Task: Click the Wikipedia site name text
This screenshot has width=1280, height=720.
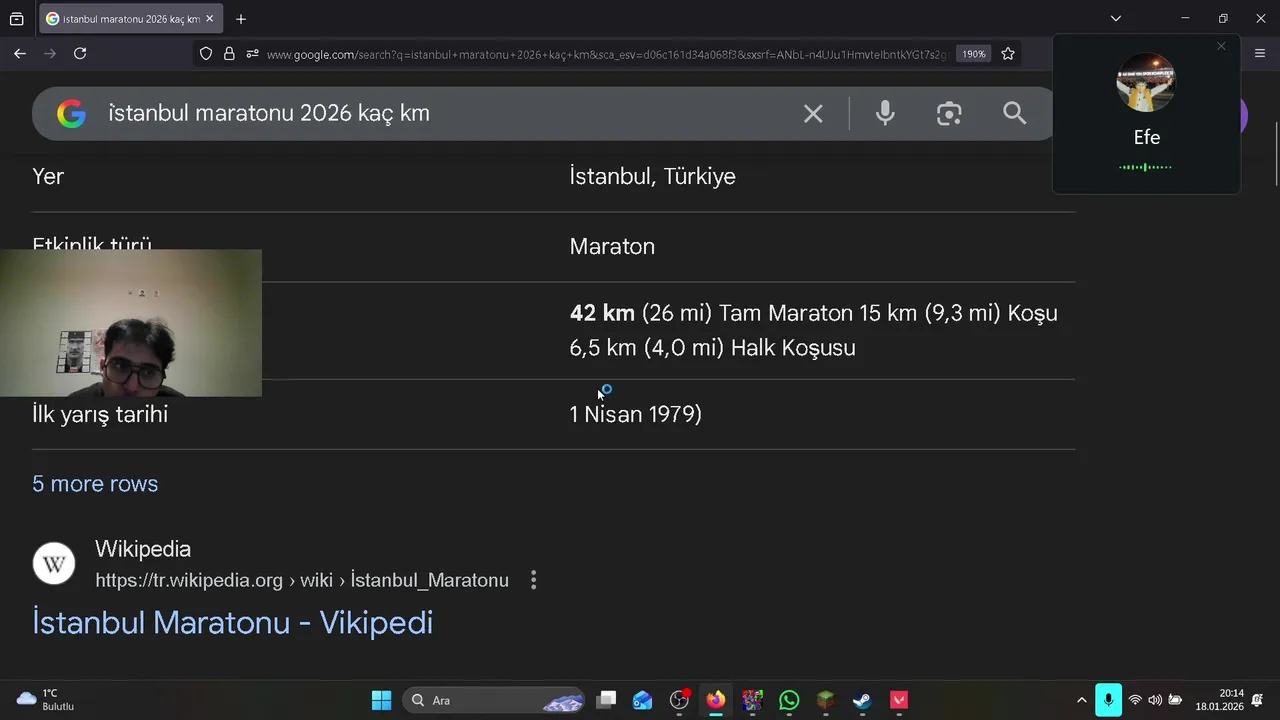Action: pyautogui.click(x=143, y=549)
